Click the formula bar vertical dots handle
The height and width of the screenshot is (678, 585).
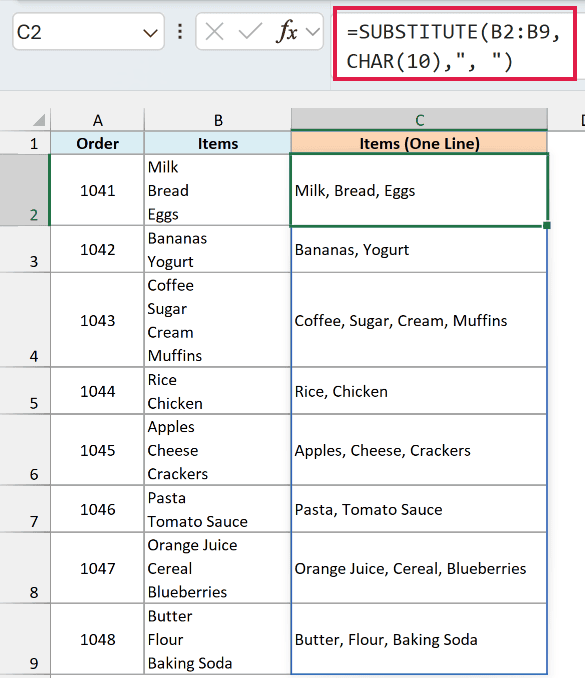[180, 32]
